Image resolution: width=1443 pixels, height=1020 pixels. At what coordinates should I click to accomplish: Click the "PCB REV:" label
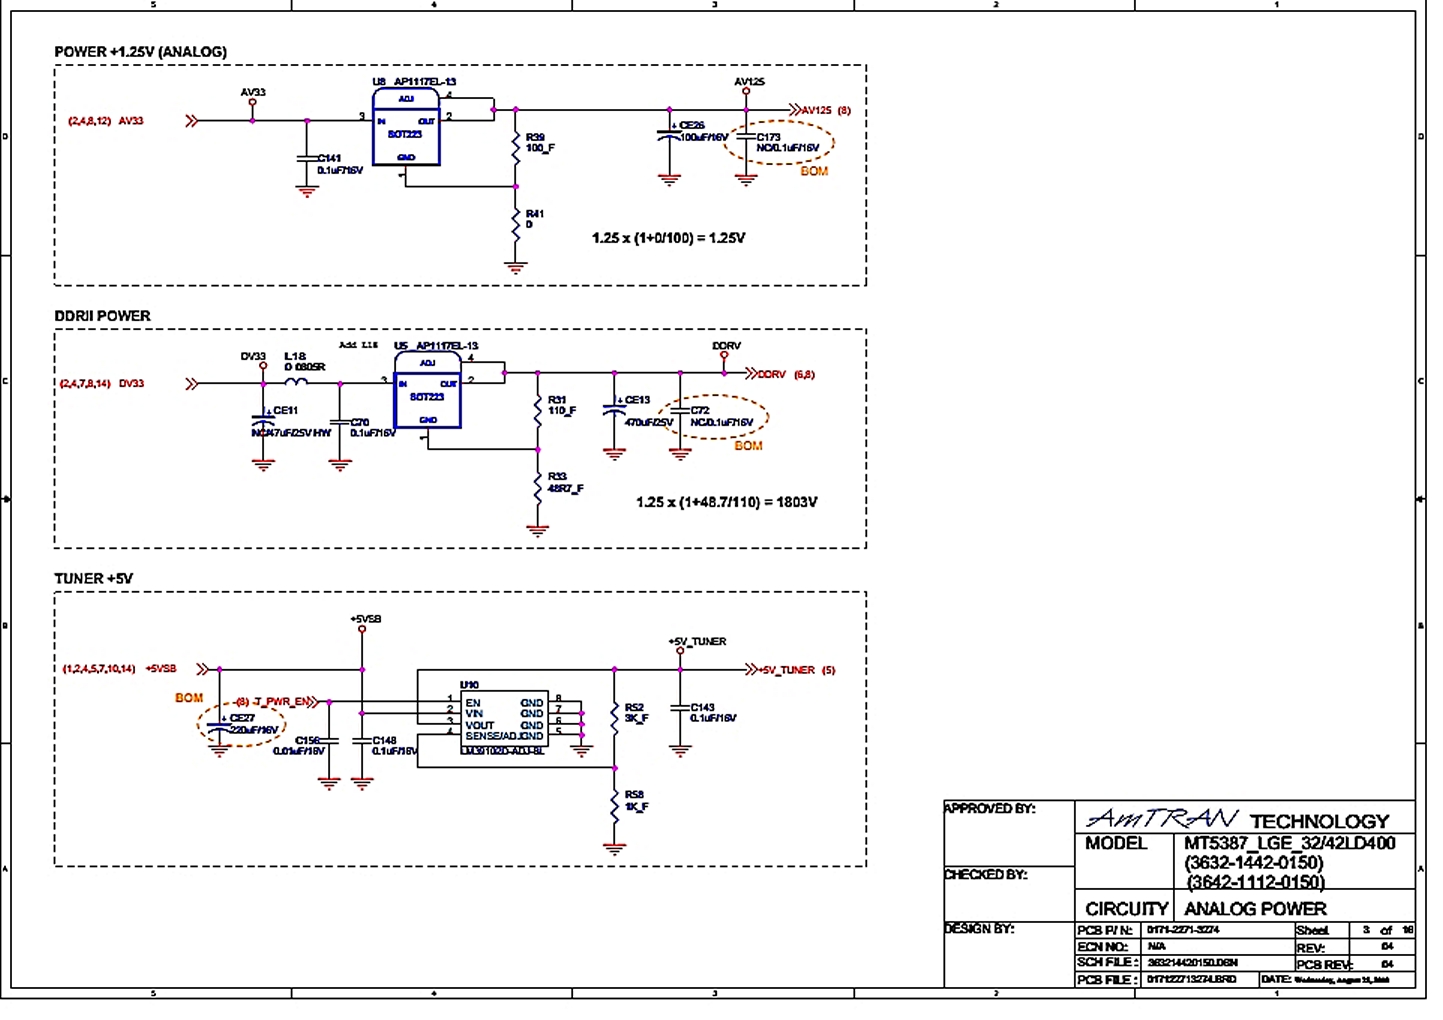pos(1324,965)
